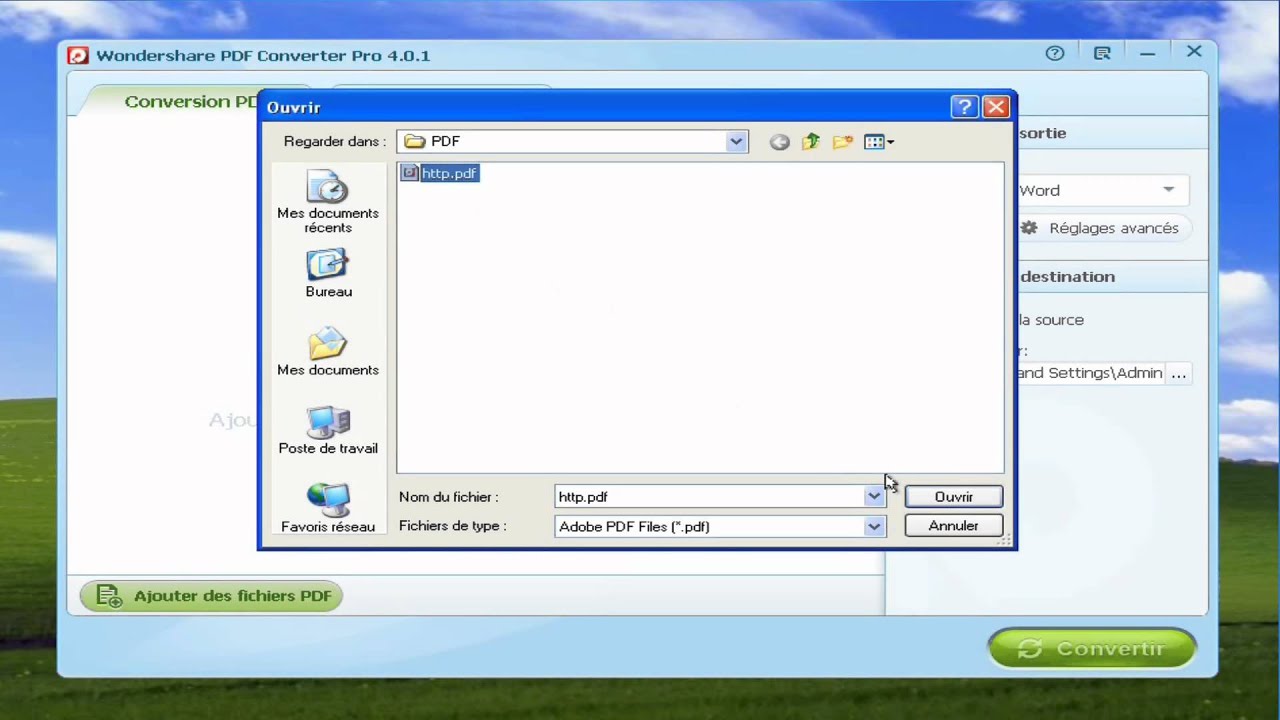Browse output folder with ellipsis button
The height and width of the screenshot is (720, 1280).
pyautogui.click(x=1178, y=373)
